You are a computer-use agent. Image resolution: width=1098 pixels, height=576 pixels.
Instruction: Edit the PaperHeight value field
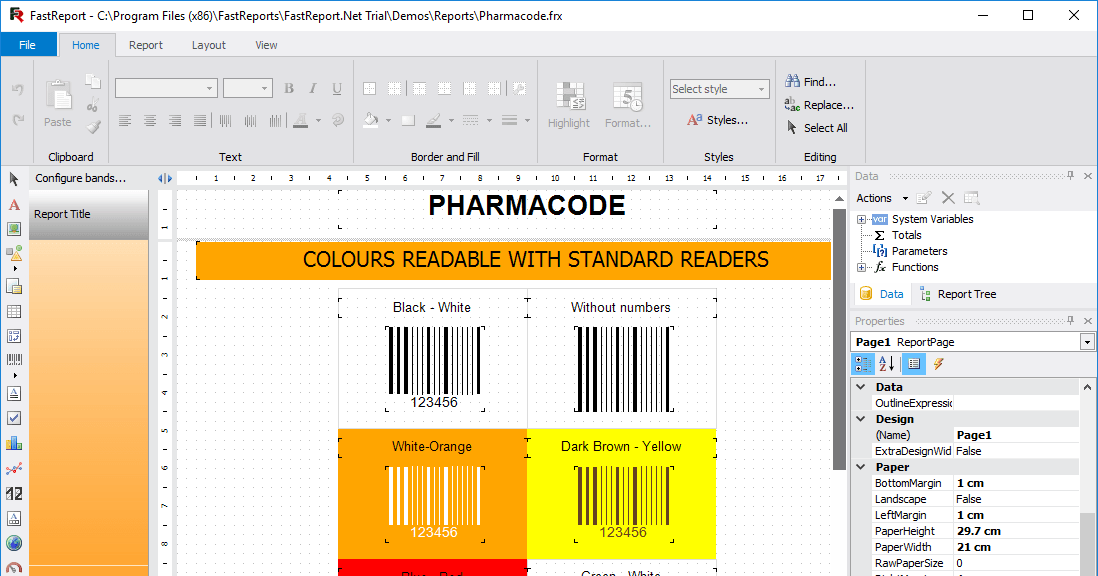(x=1015, y=531)
